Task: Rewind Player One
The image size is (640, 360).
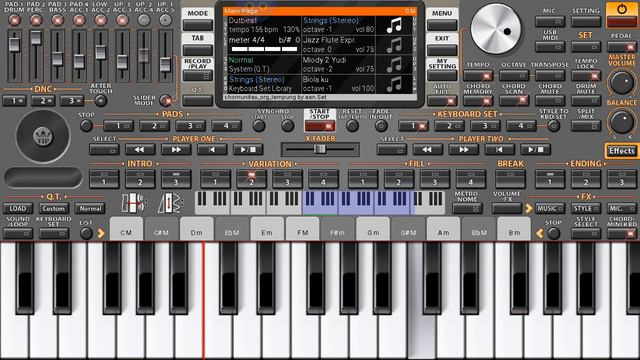Action: (140, 150)
